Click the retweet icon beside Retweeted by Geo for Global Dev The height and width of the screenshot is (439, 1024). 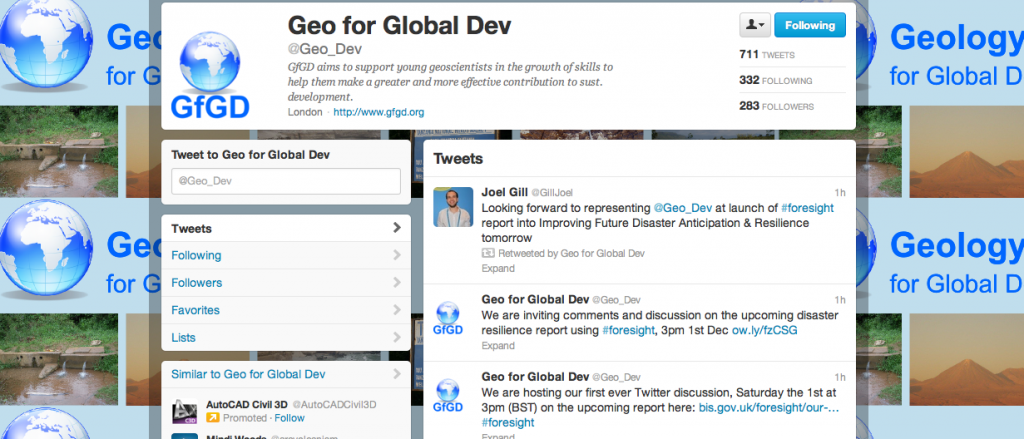pyautogui.click(x=488, y=253)
